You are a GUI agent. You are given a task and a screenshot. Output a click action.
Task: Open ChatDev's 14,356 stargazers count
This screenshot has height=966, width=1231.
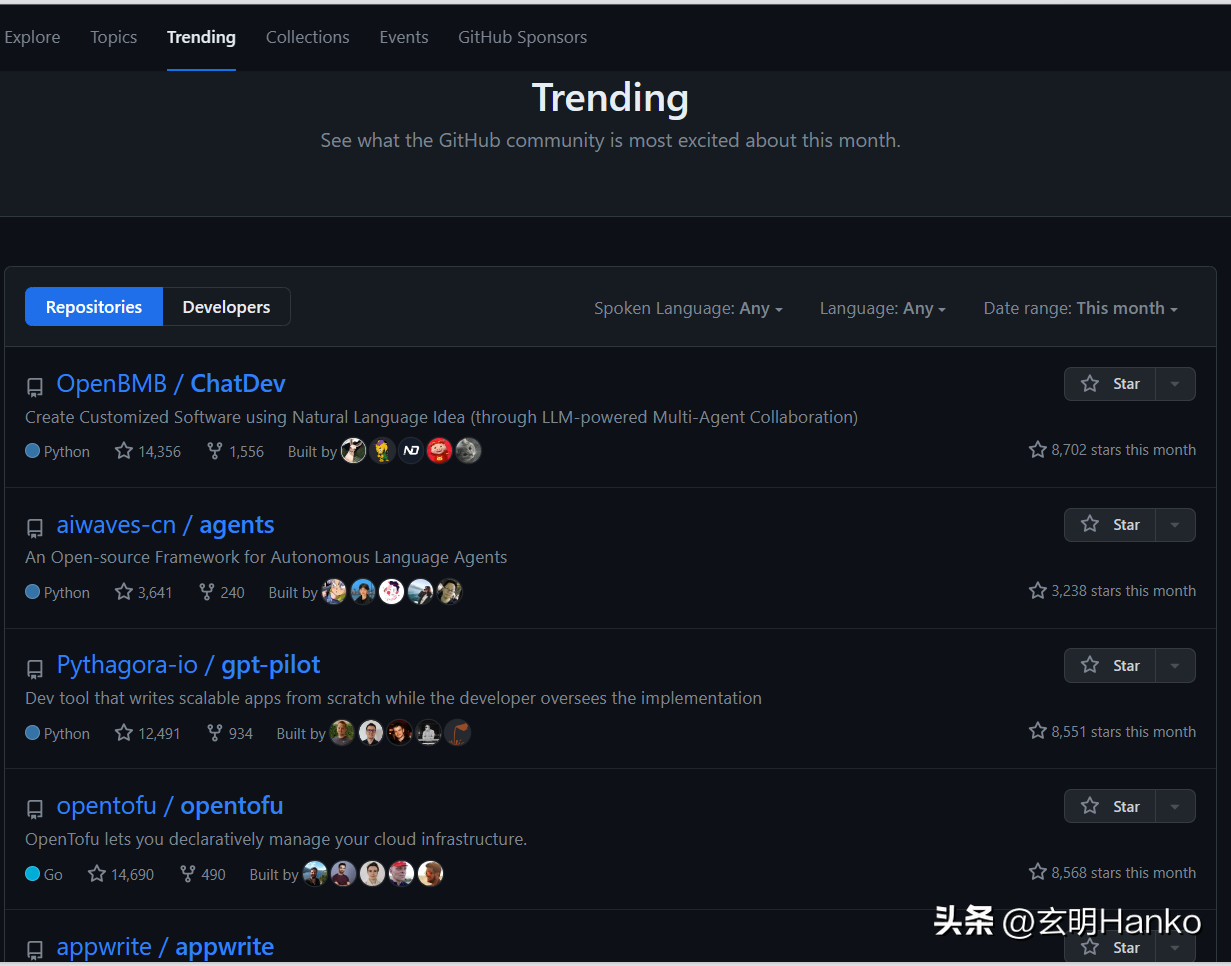148,451
